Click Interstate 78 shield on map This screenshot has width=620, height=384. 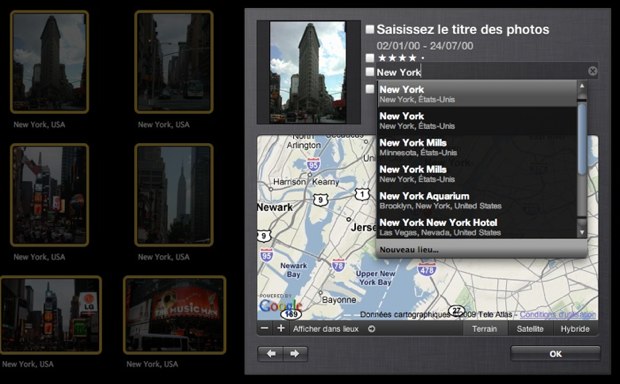point(338,265)
